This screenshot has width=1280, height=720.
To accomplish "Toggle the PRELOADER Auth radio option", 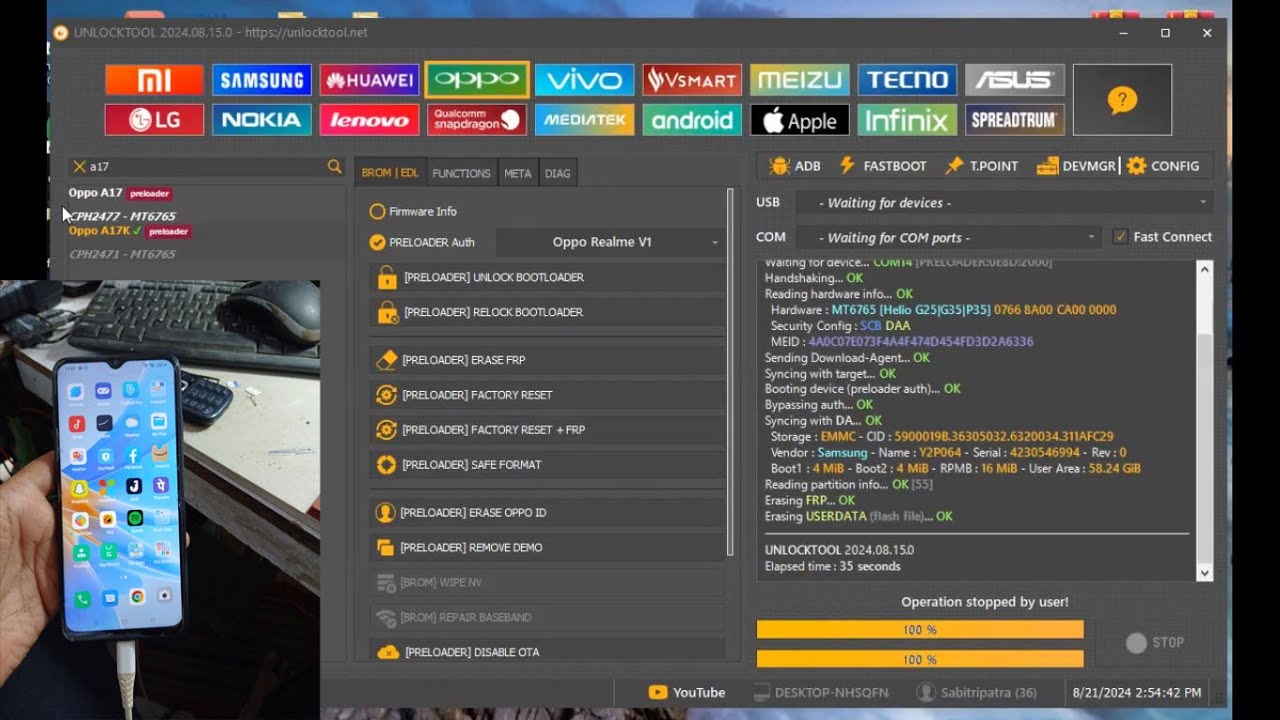I will click(x=422, y=242).
